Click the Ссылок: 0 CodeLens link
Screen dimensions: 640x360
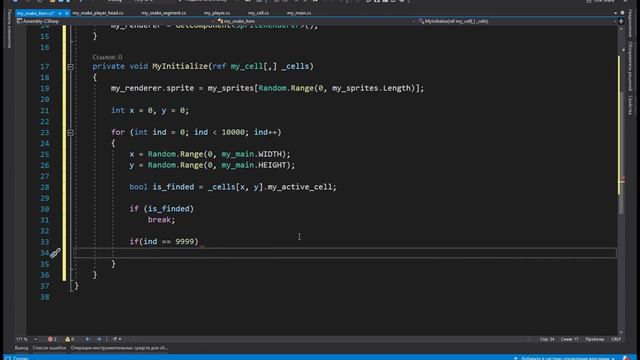[x=107, y=57]
